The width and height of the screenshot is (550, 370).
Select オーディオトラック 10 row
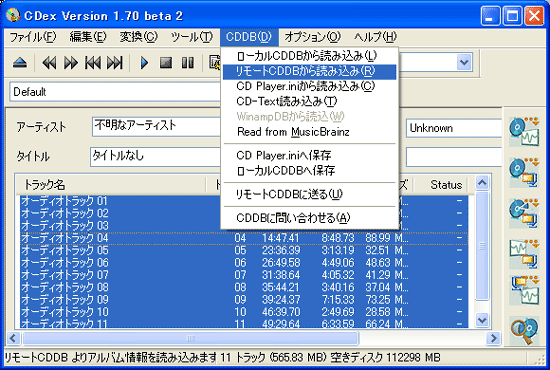click(244, 312)
